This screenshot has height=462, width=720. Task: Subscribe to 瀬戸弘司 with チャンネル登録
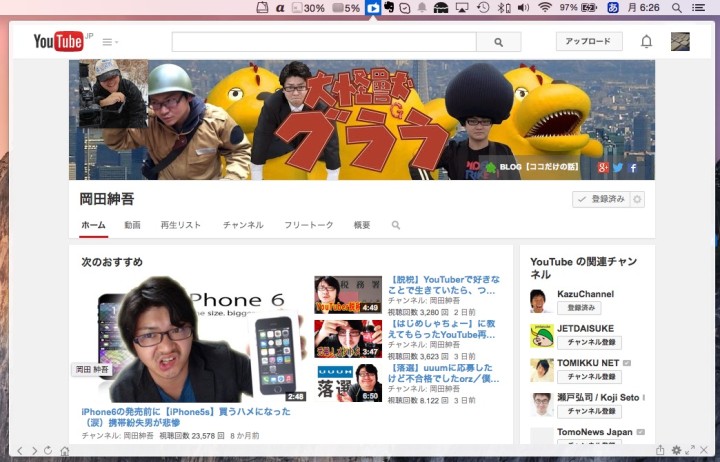pos(590,411)
